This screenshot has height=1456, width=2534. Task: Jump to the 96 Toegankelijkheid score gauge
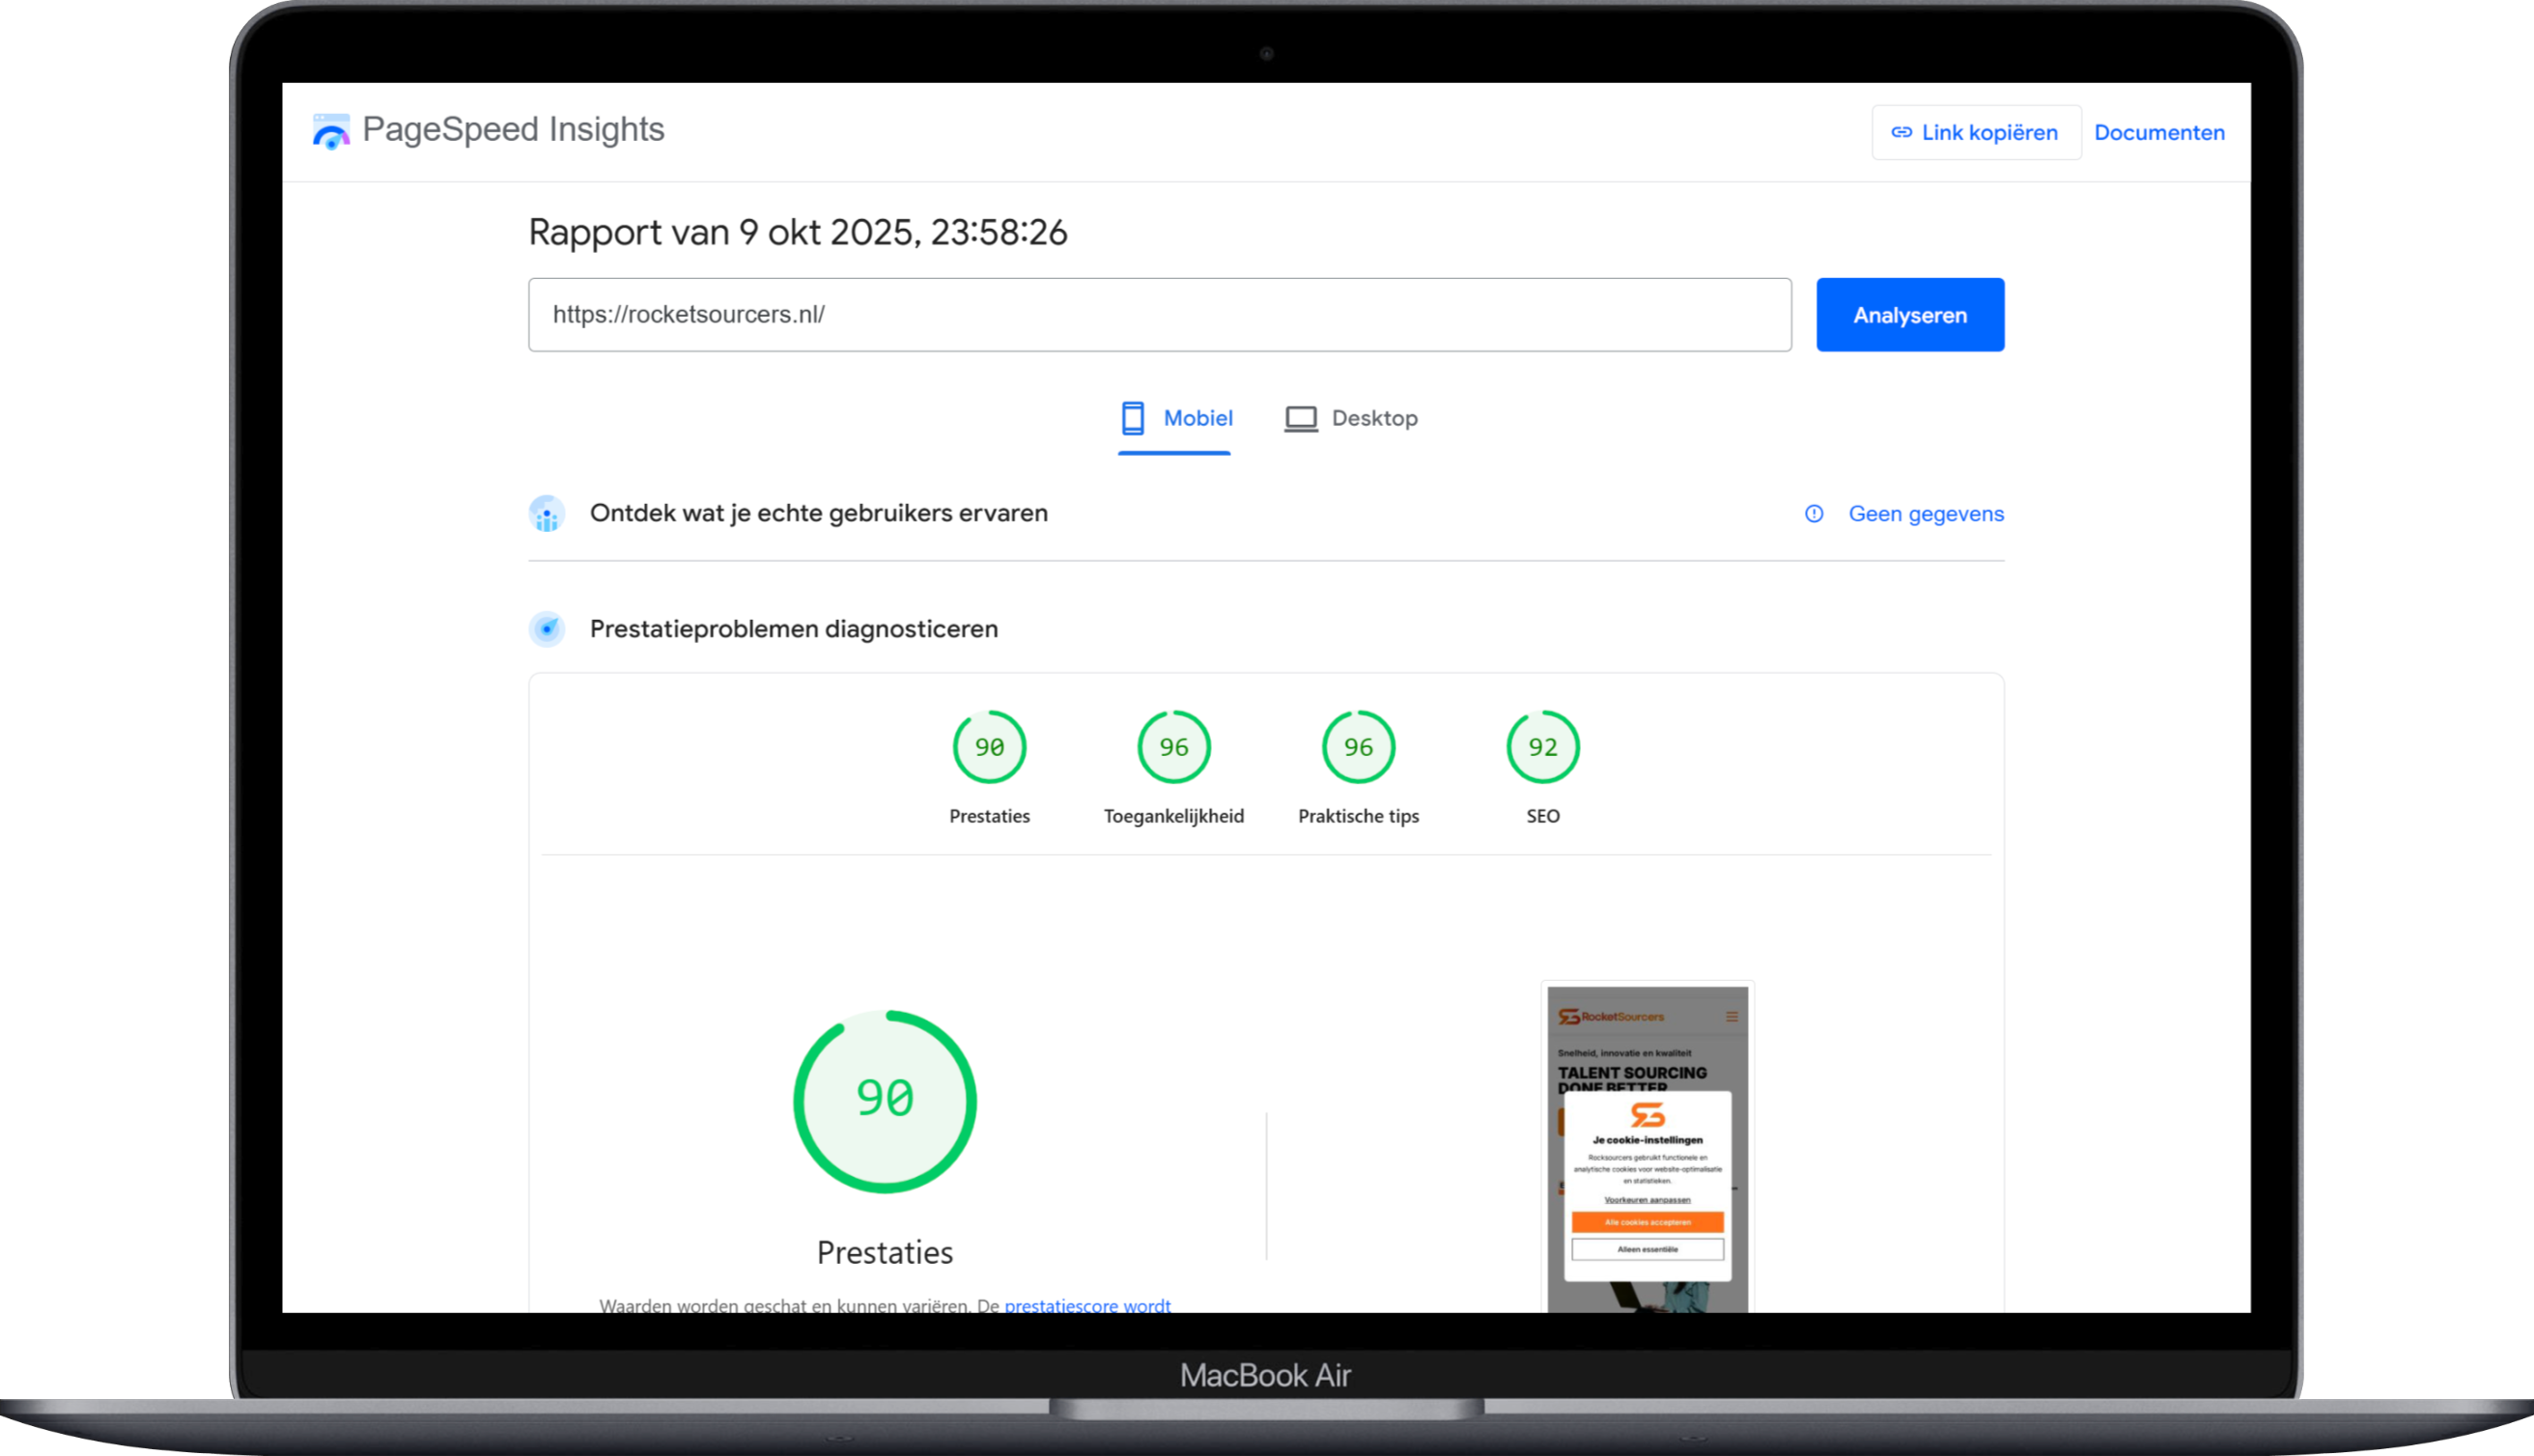1173,747
